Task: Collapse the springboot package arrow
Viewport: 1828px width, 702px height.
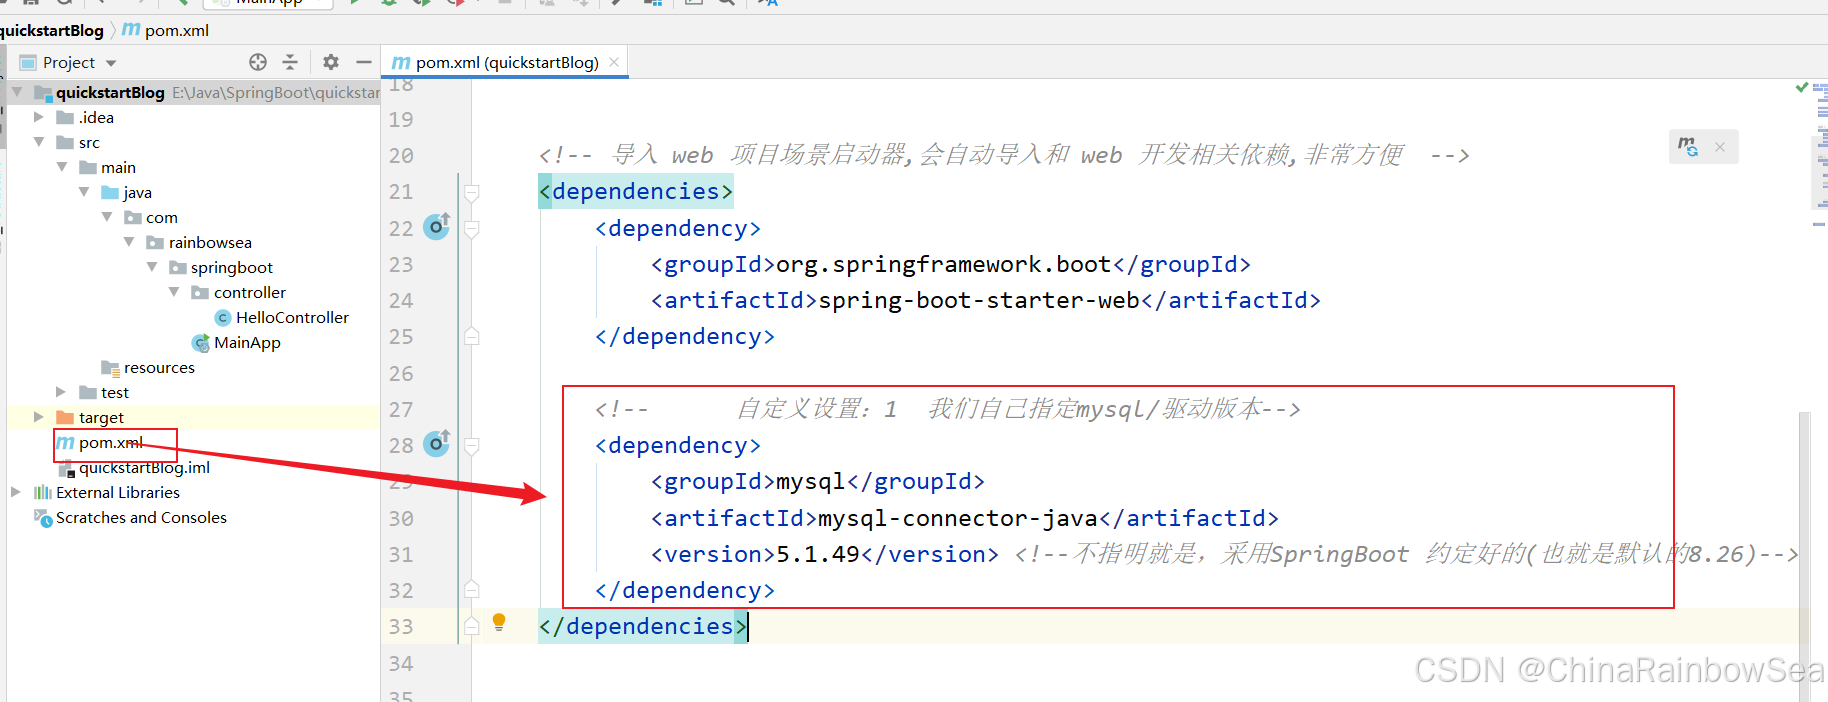Action: (x=152, y=267)
